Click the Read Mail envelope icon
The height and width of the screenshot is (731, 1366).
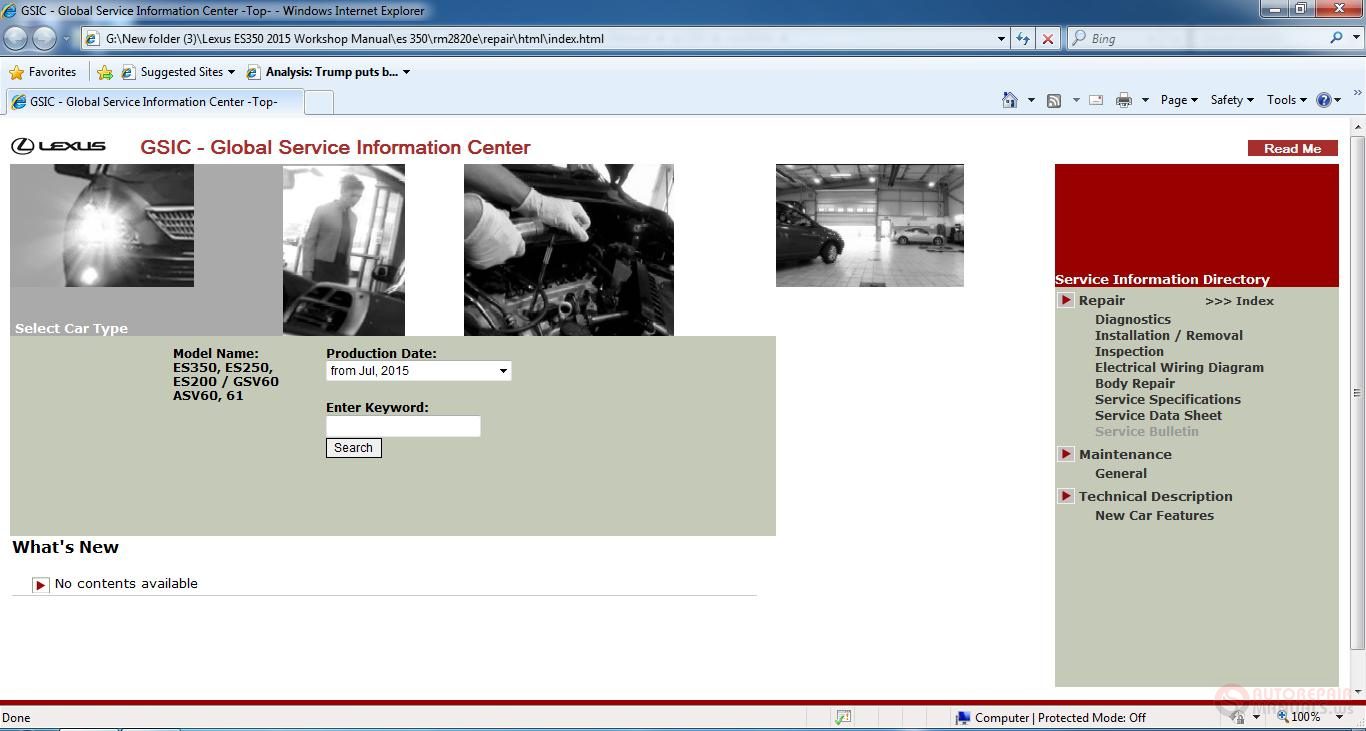coord(1096,100)
